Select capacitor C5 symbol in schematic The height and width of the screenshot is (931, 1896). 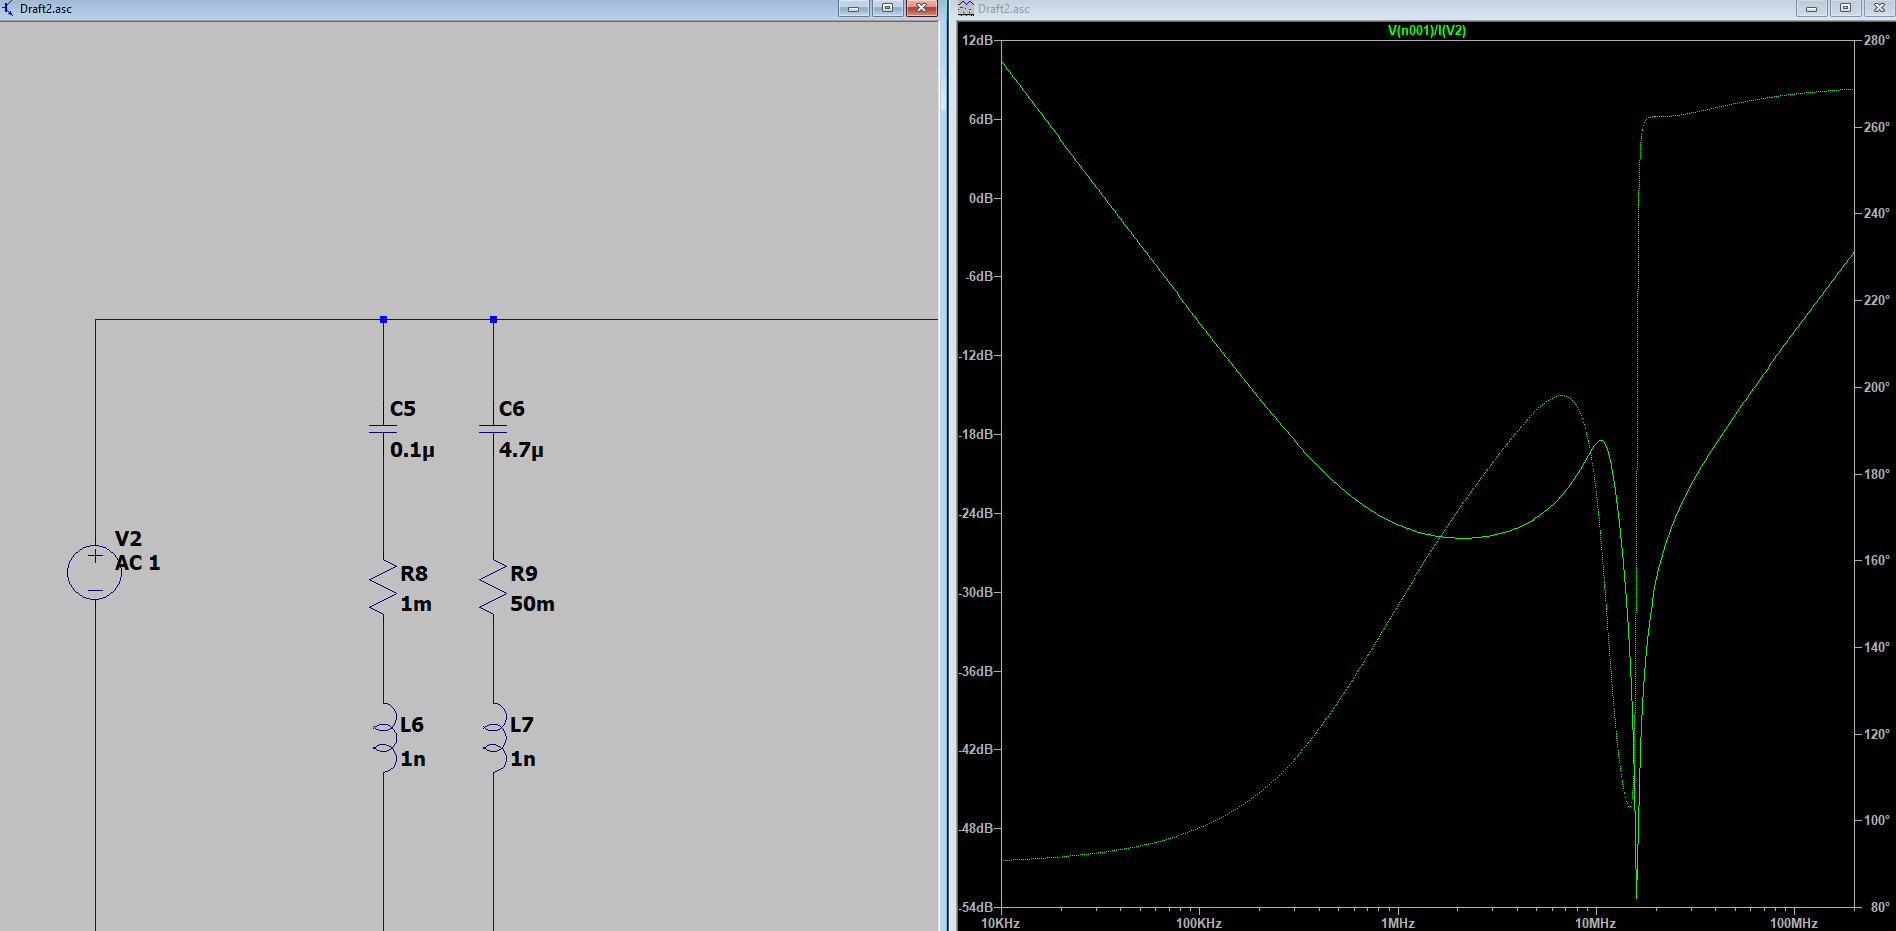pyautogui.click(x=383, y=429)
